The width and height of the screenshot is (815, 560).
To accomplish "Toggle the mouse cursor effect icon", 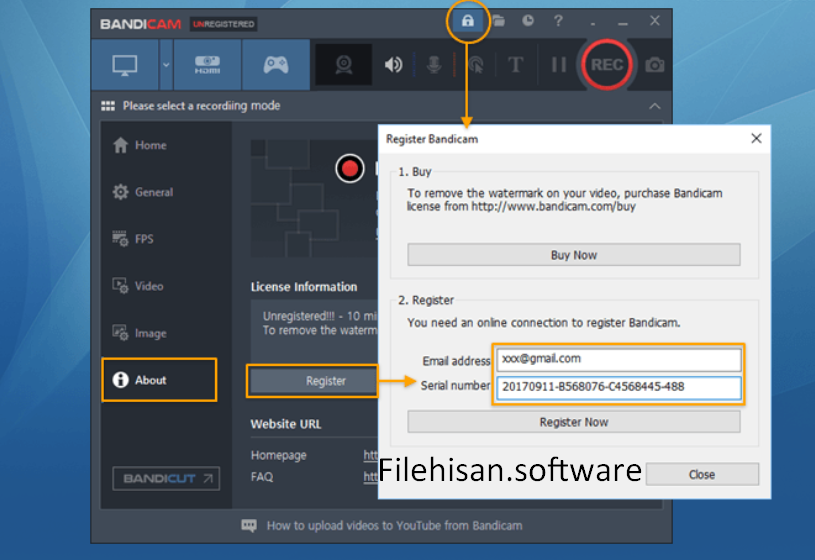I will click(x=476, y=65).
